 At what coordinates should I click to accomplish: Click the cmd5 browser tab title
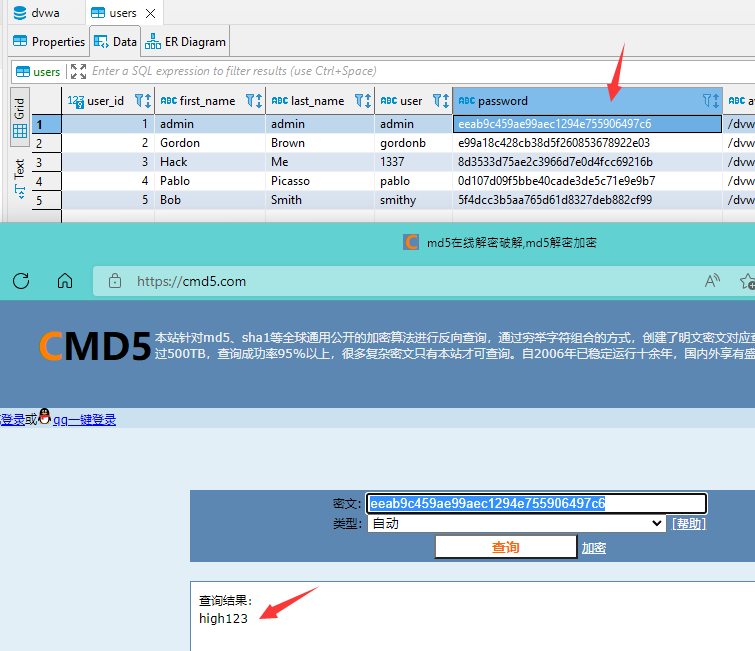pos(511,243)
